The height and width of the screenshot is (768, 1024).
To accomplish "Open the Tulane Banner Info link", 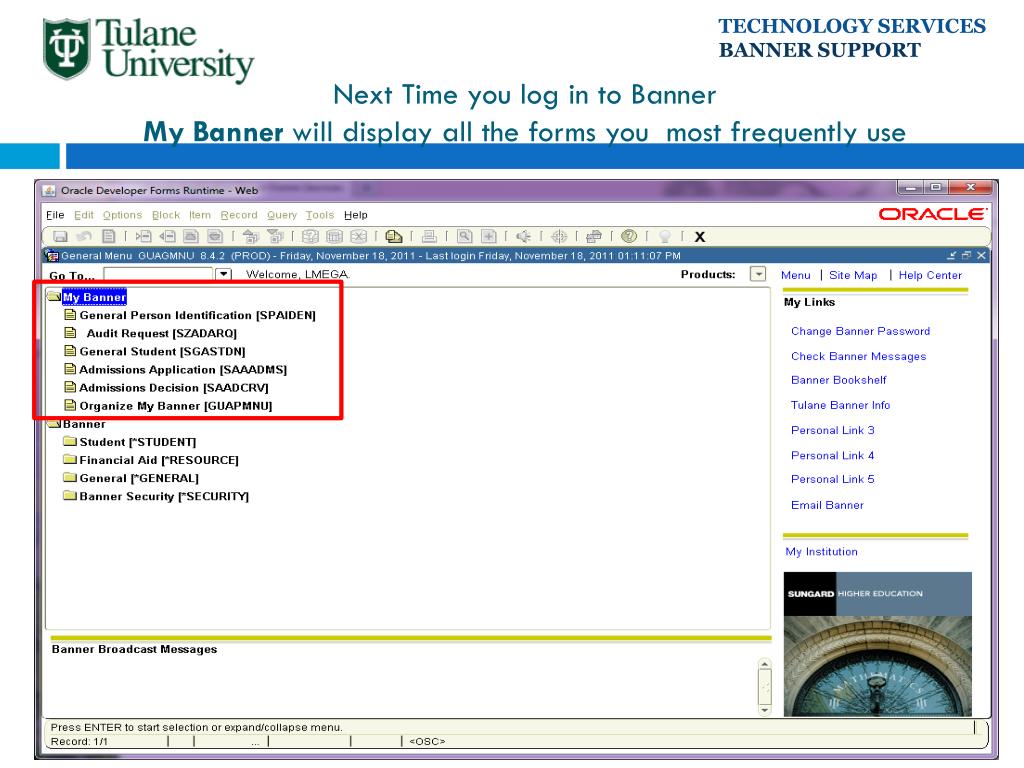I will [840, 405].
